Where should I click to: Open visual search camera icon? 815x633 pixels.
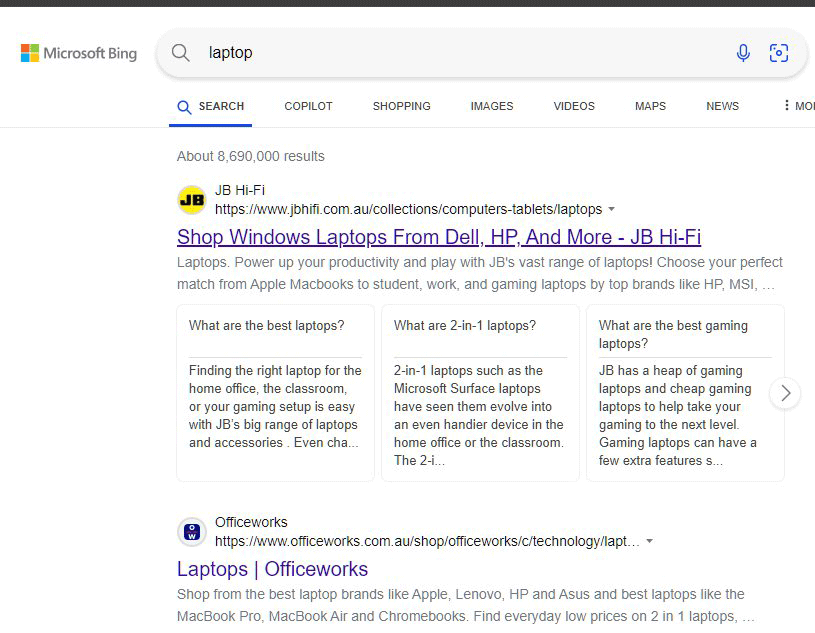click(x=779, y=52)
